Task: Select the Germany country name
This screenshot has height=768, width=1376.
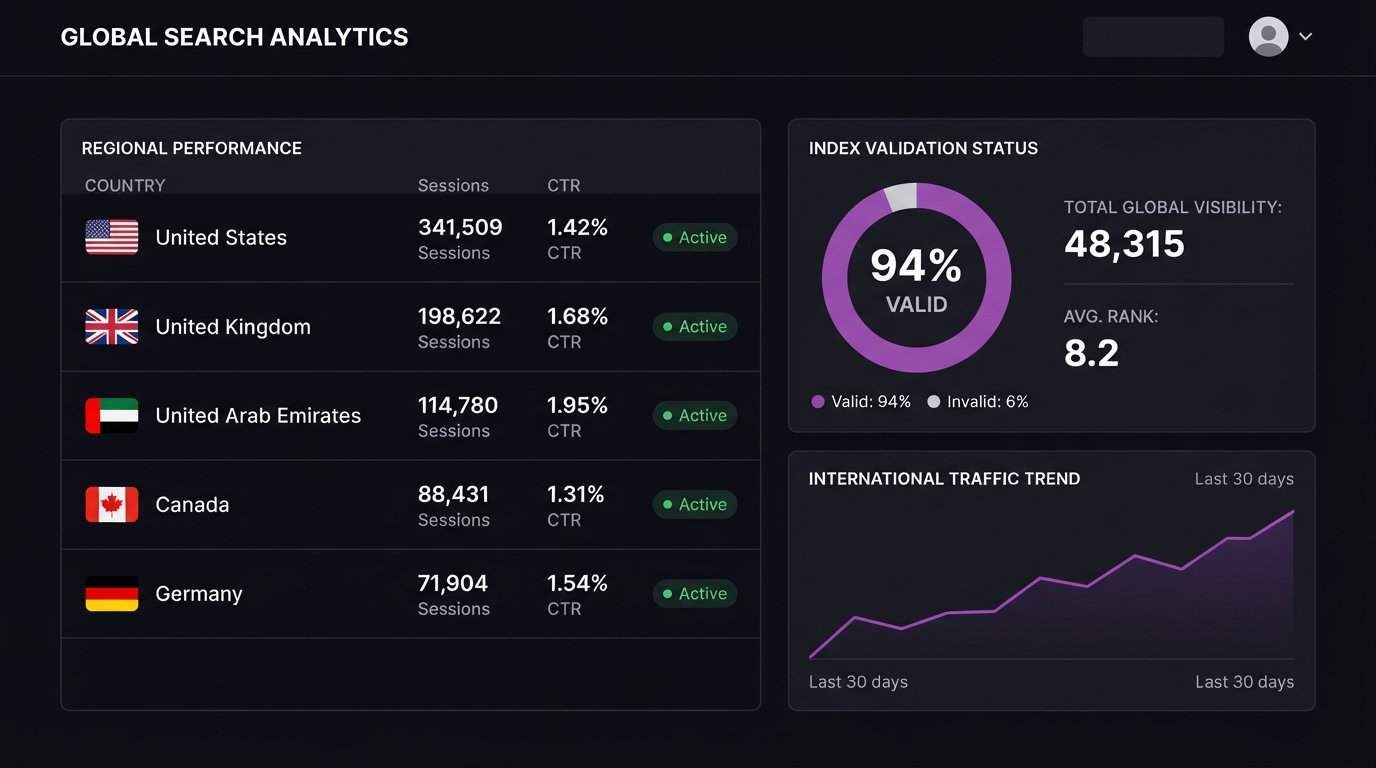Action: tap(199, 593)
